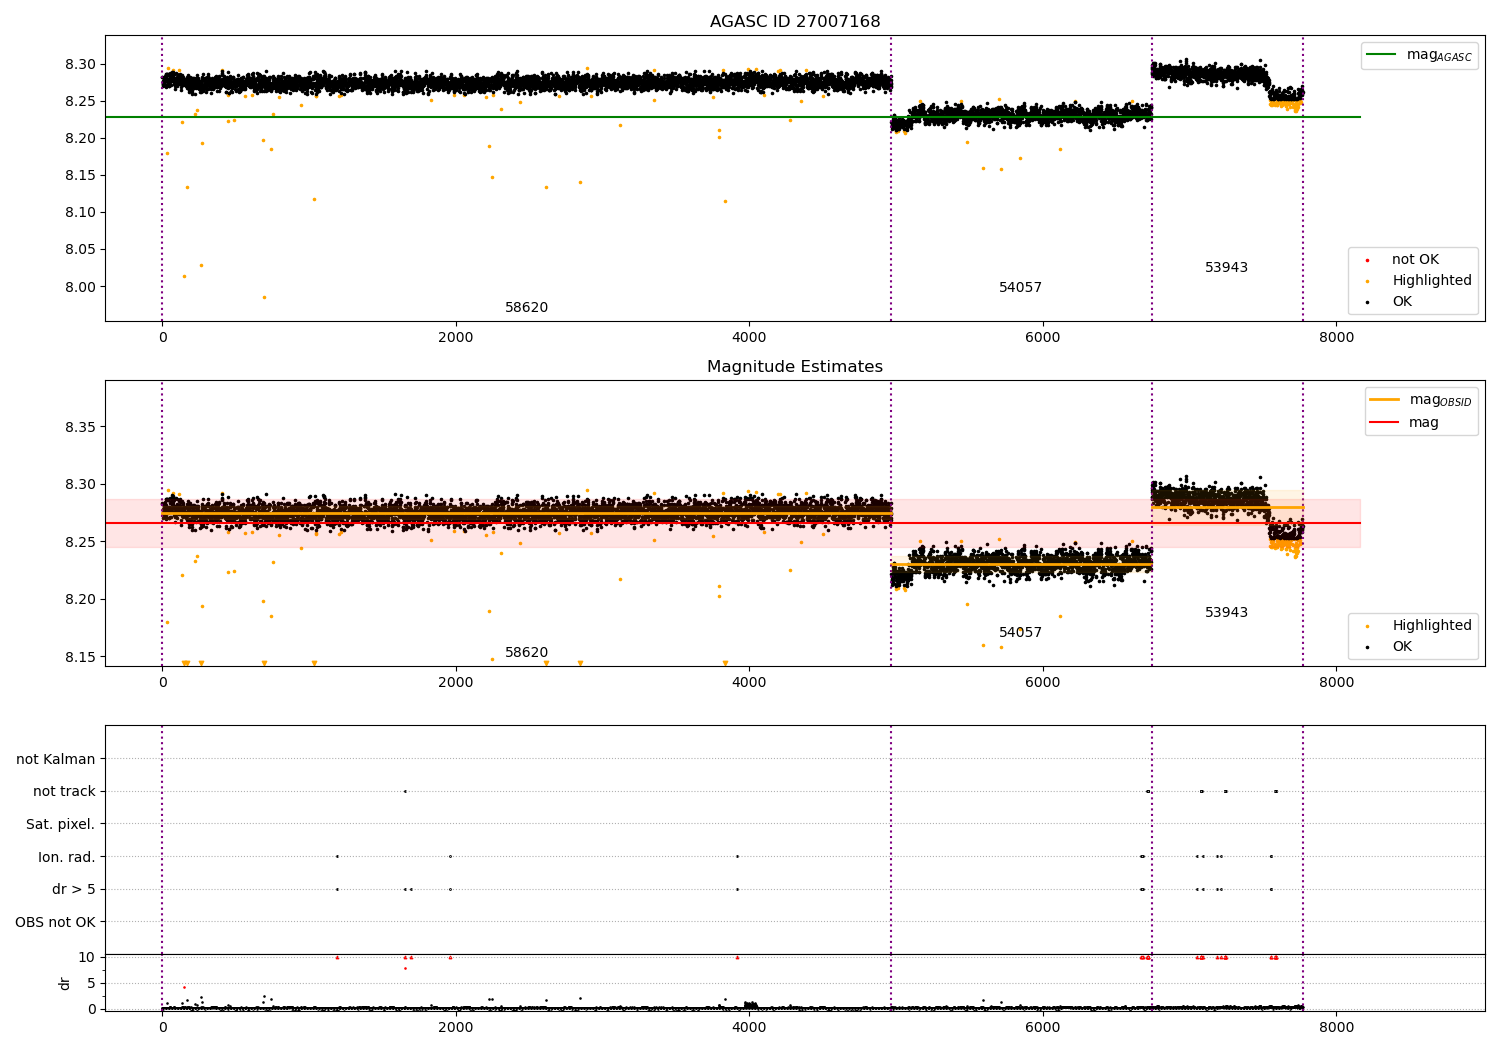Click the 'not track' axis label

tap(64, 791)
